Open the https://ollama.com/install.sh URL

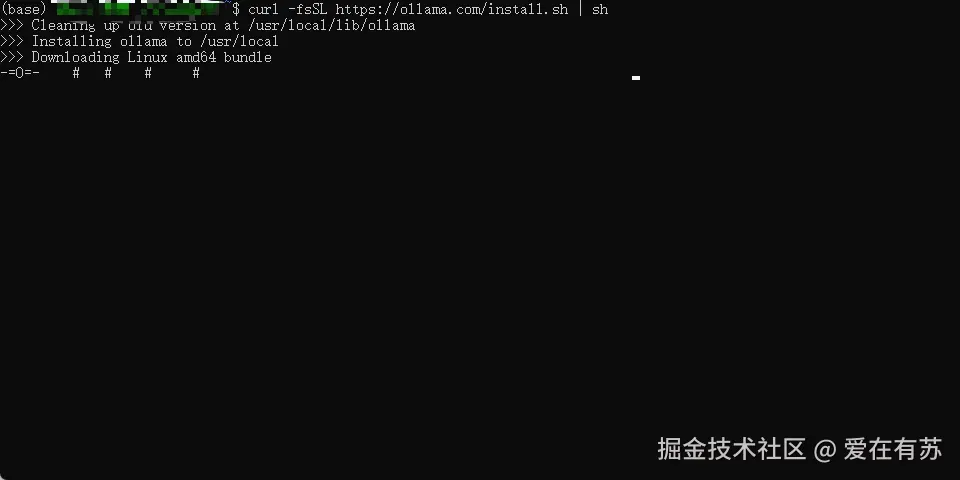452,9
